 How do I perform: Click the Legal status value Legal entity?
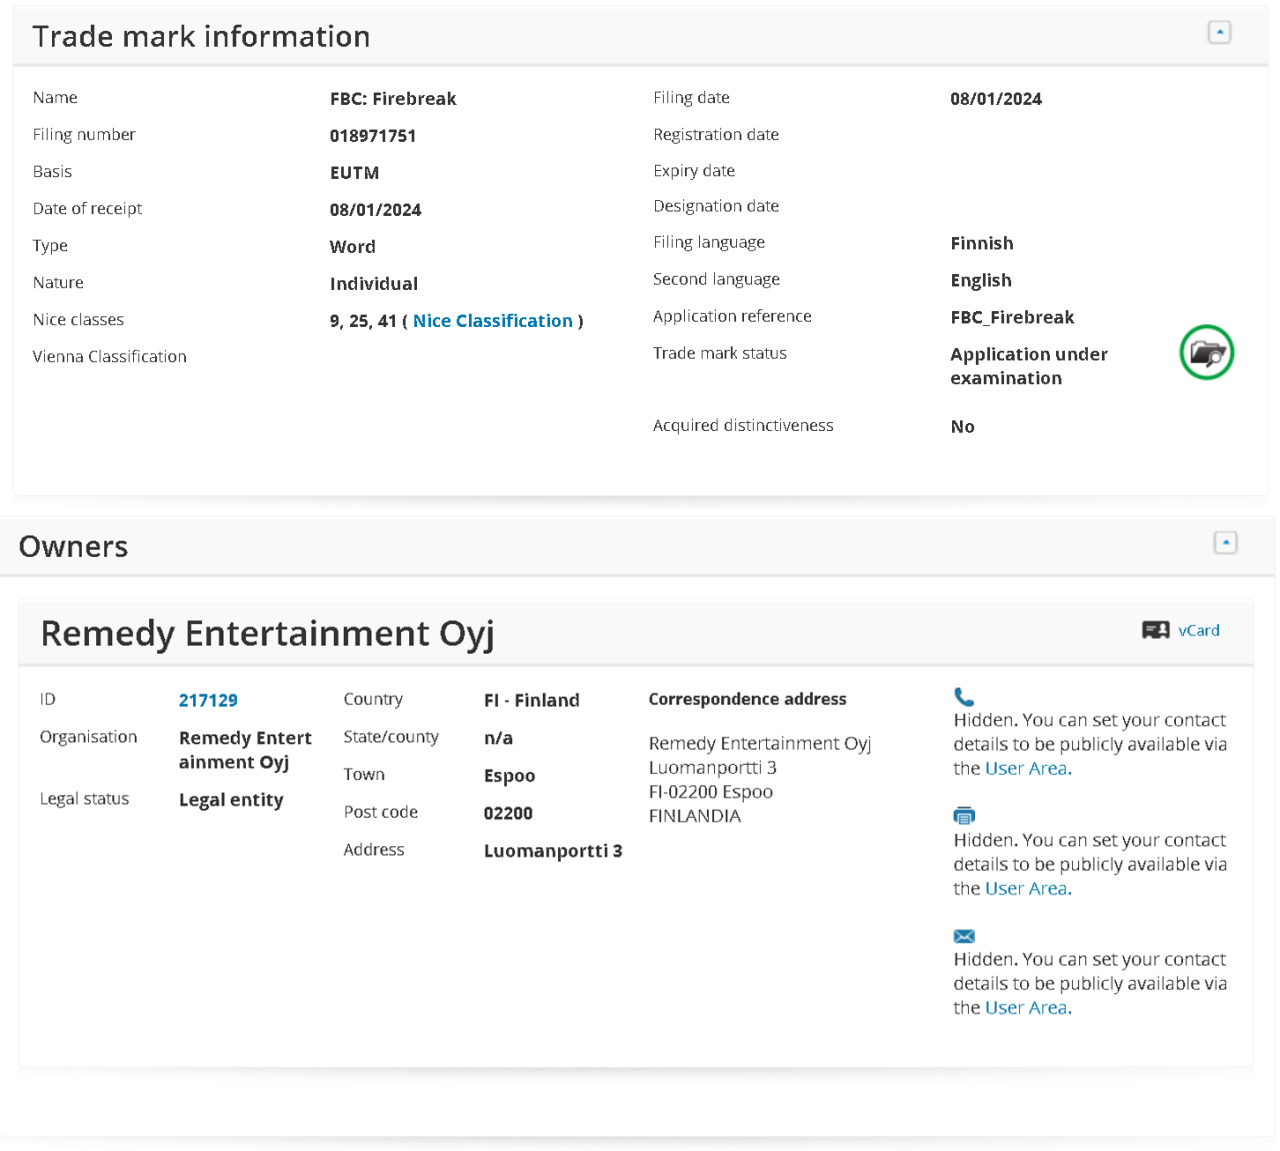tap(231, 800)
